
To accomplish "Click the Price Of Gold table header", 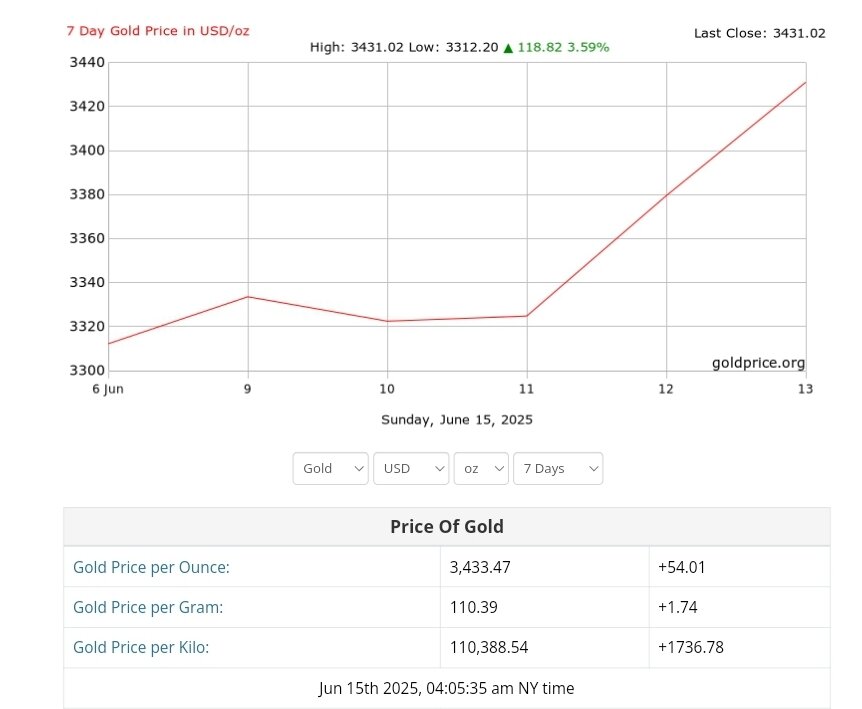I will pyautogui.click(x=446, y=526).
